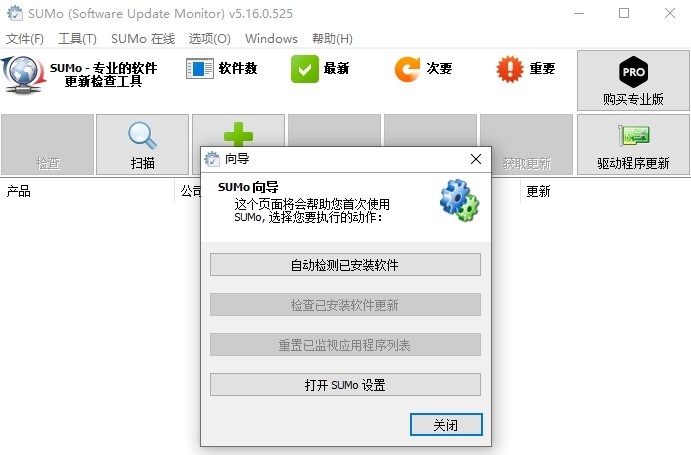Open the 文件(F) menu
The height and width of the screenshot is (455, 691).
tap(25, 39)
